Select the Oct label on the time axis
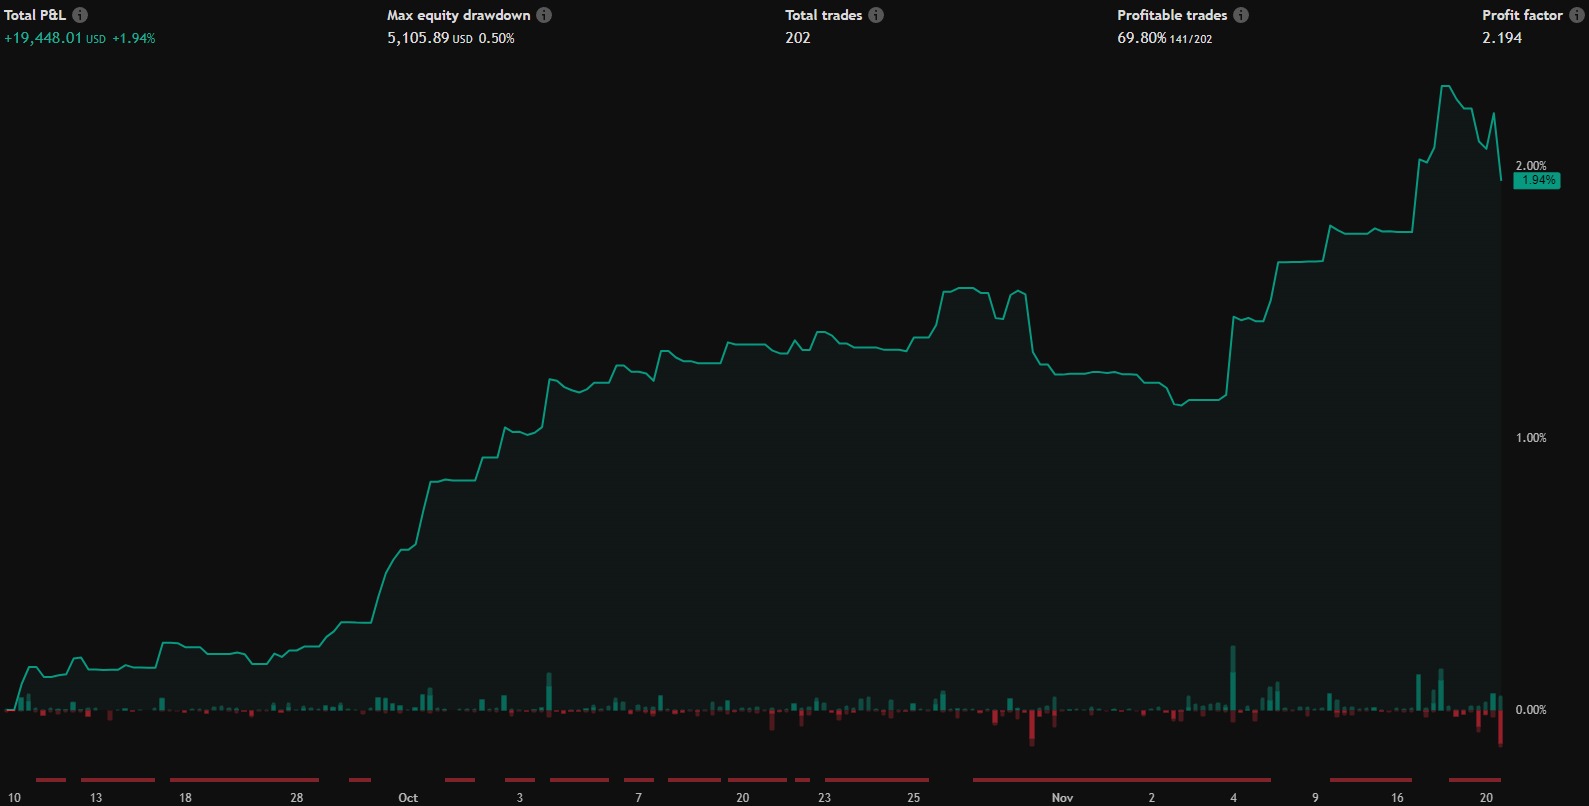 pyautogui.click(x=408, y=797)
